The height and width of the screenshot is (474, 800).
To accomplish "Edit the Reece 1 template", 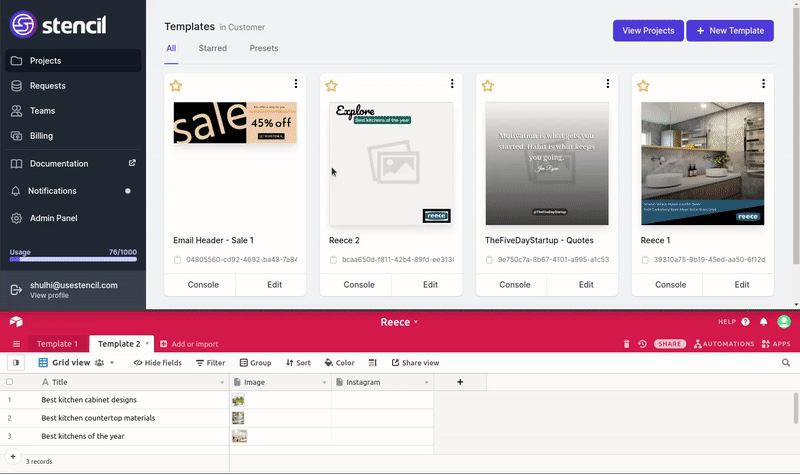I will (x=742, y=285).
